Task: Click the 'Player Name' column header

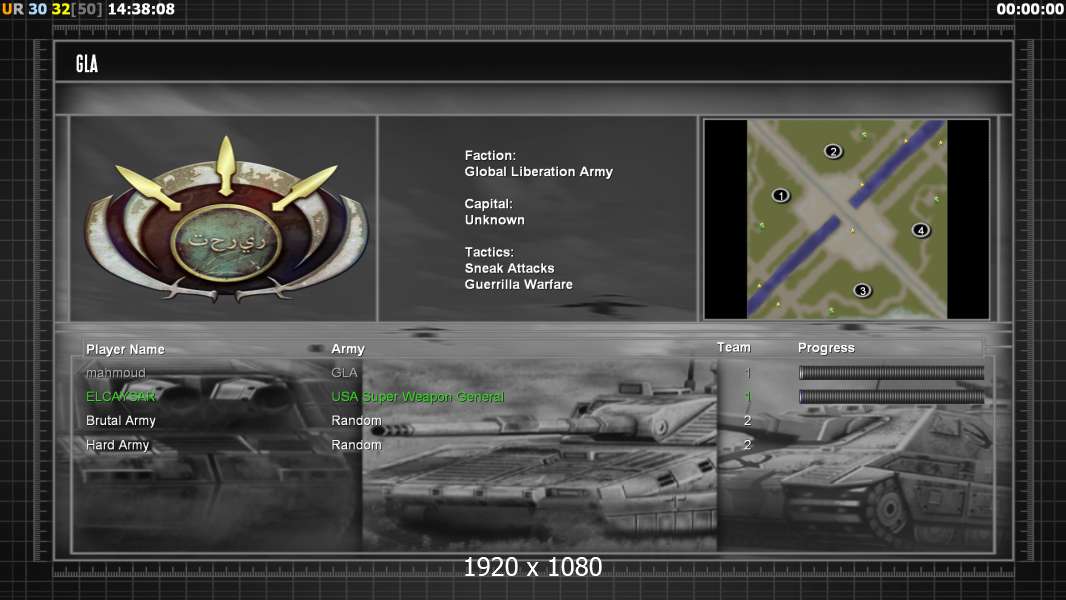Action: pos(125,349)
